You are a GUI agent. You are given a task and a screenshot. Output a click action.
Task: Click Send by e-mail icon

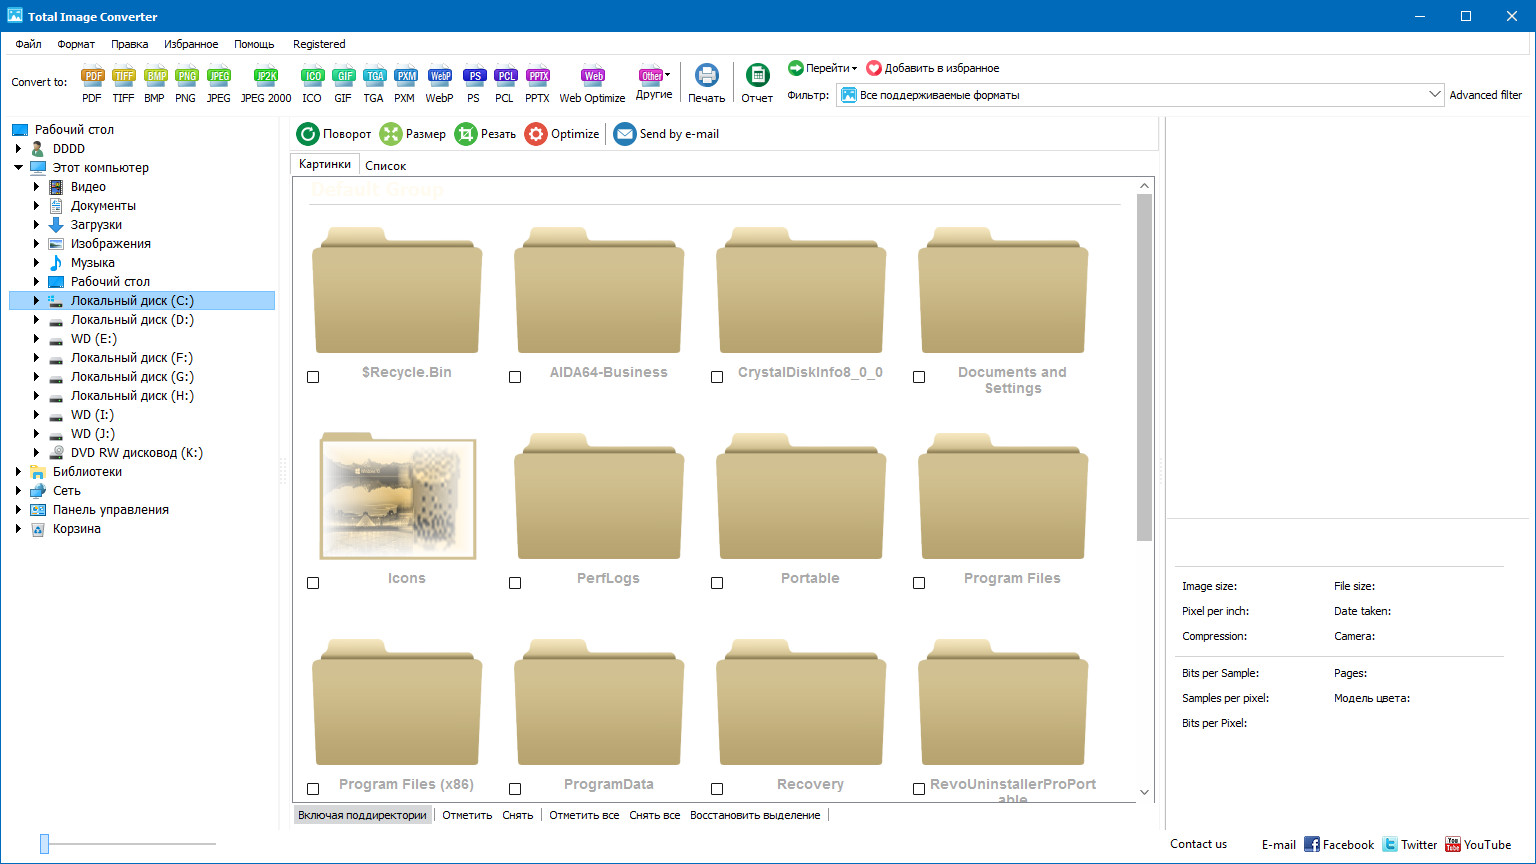coord(625,134)
